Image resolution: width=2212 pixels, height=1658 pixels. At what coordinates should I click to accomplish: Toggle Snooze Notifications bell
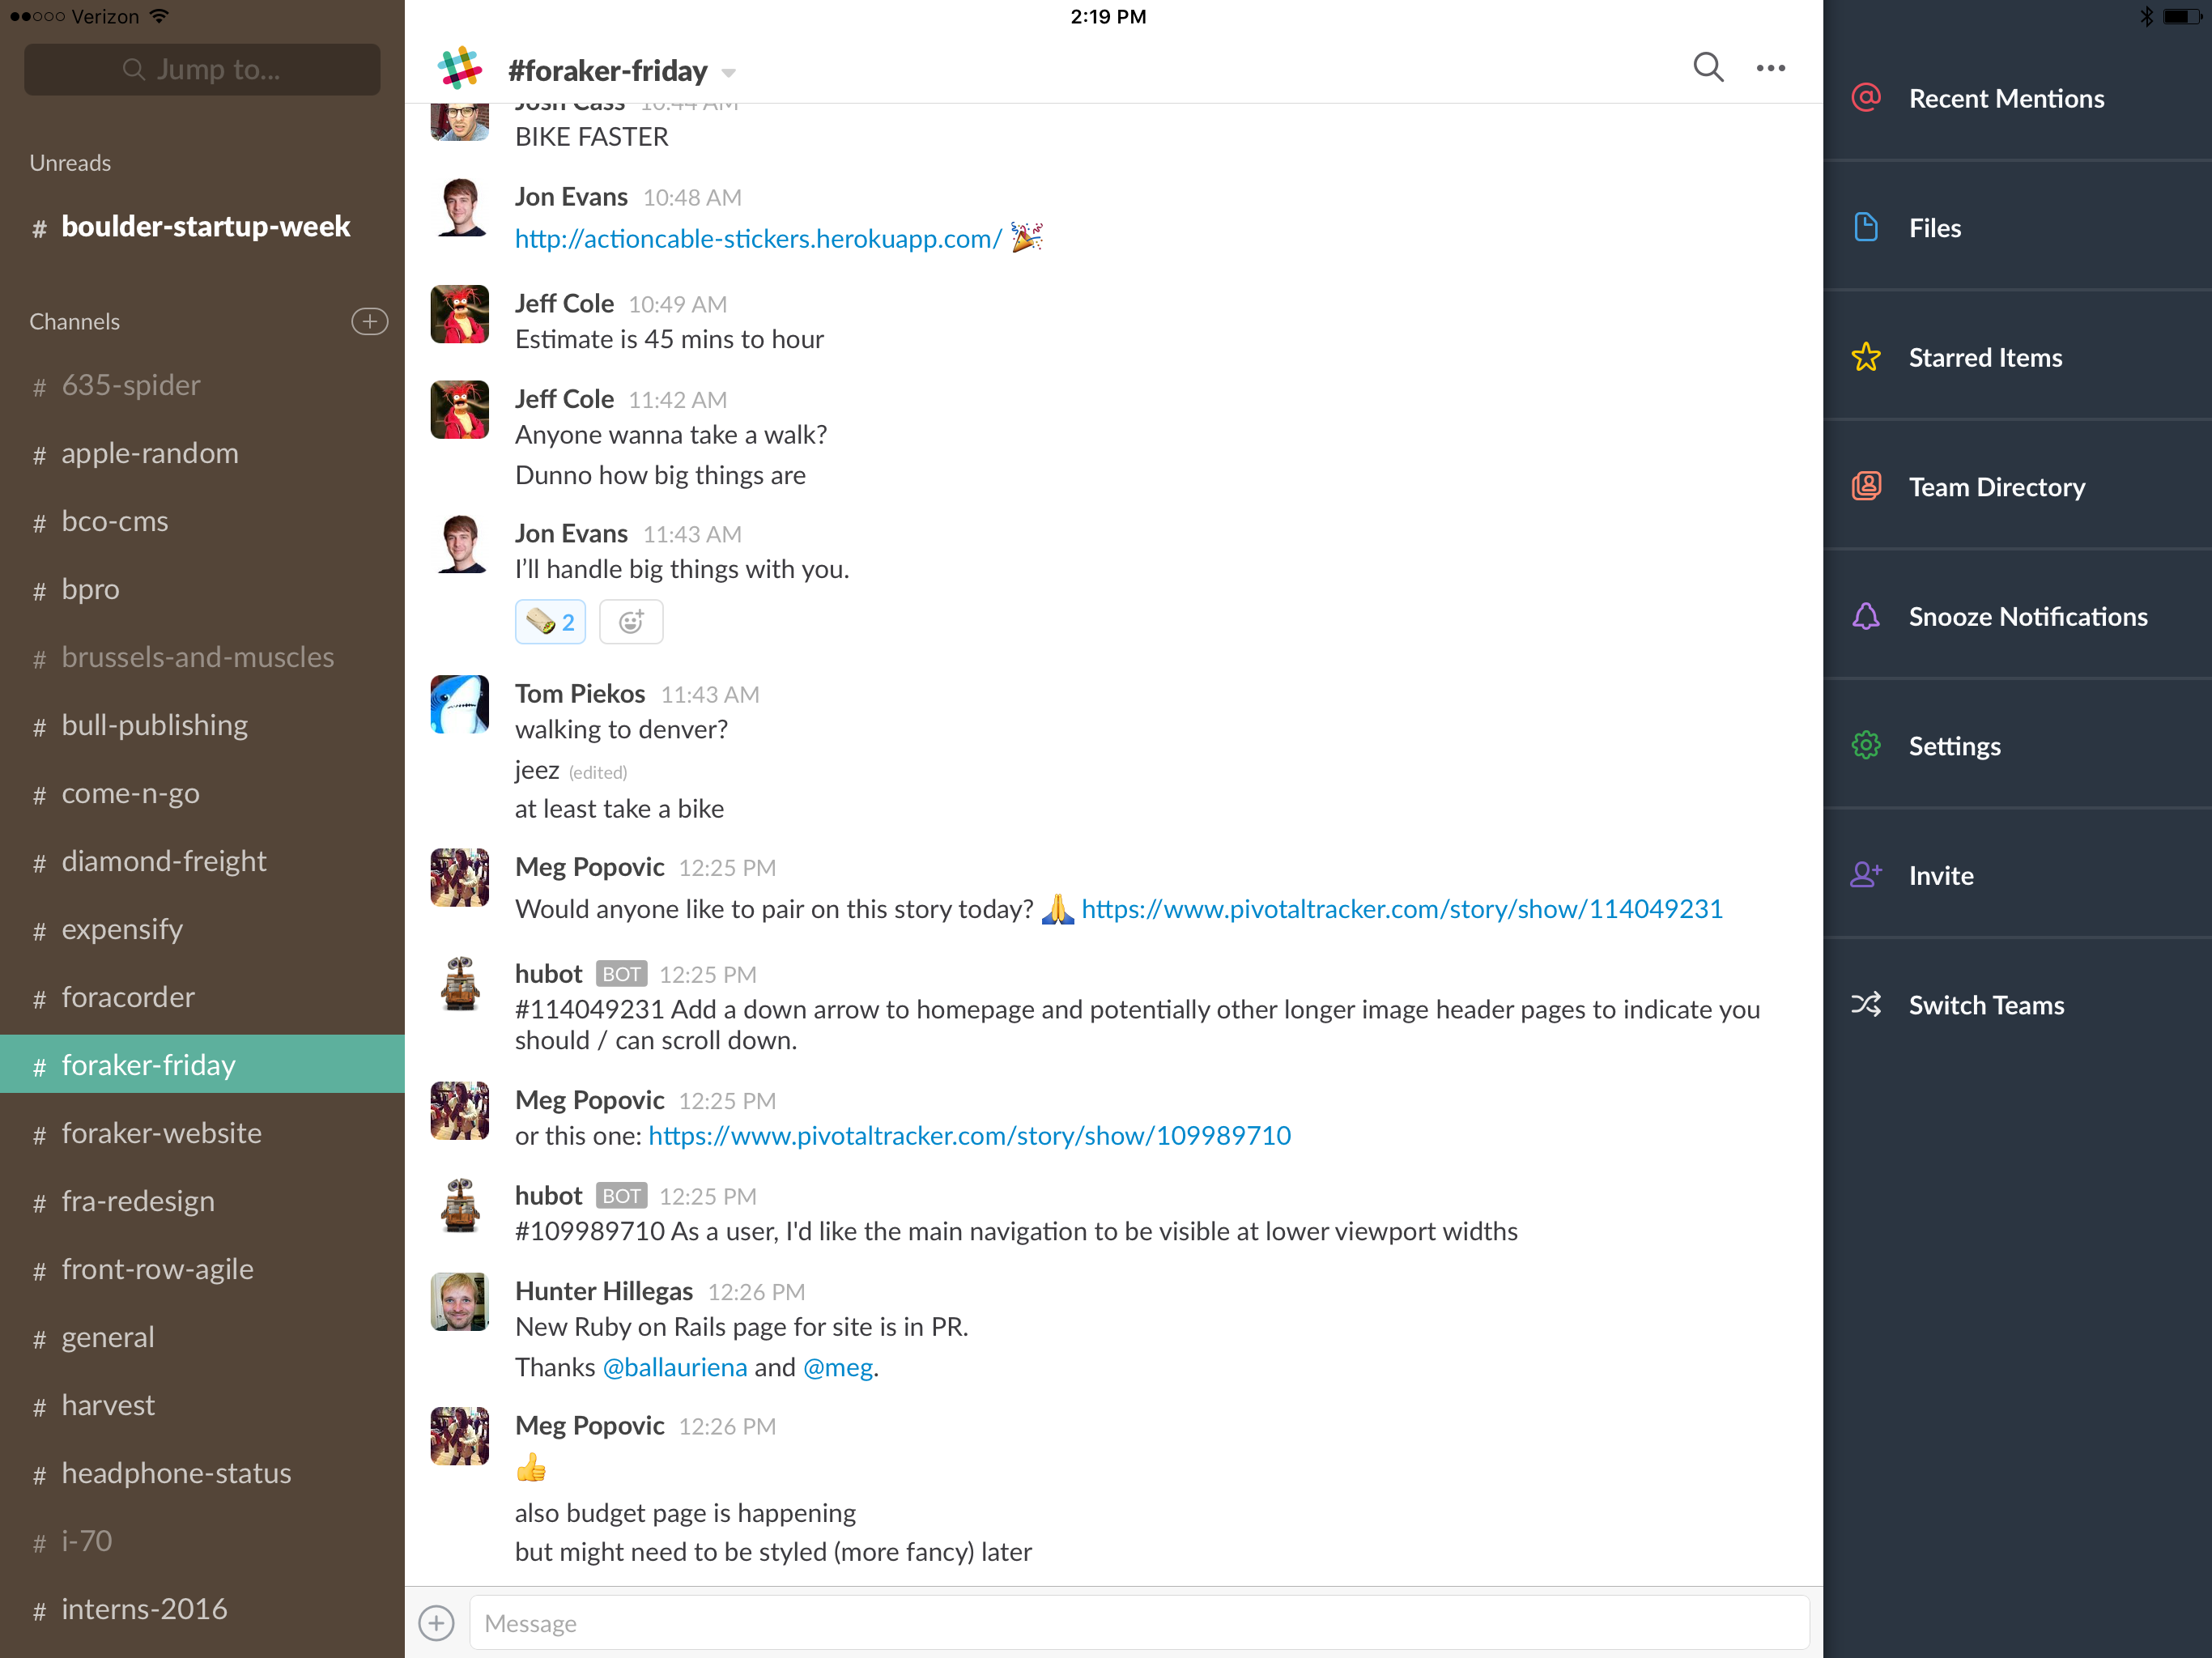click(1866, 616)
